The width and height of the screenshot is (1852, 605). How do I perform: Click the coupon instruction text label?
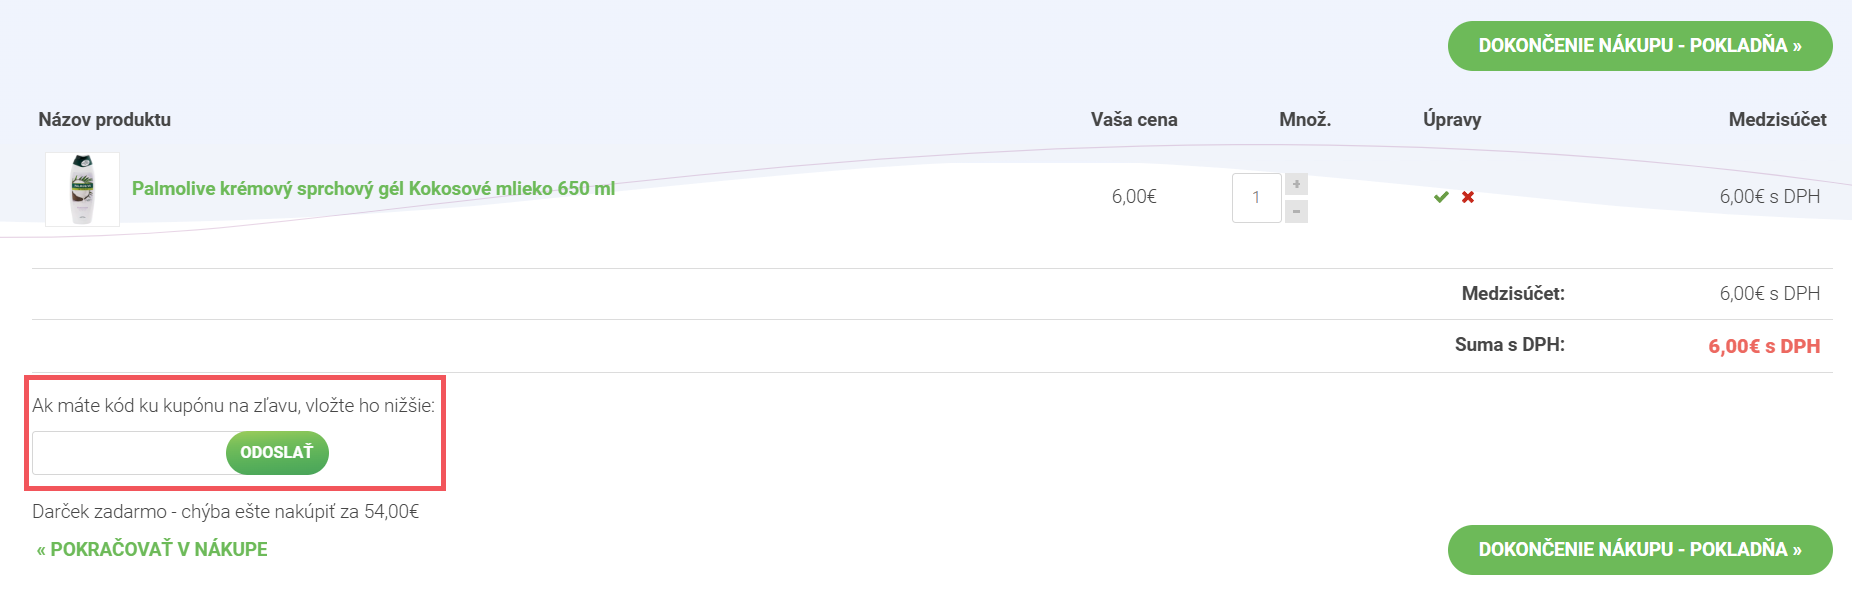coord(233,405)
